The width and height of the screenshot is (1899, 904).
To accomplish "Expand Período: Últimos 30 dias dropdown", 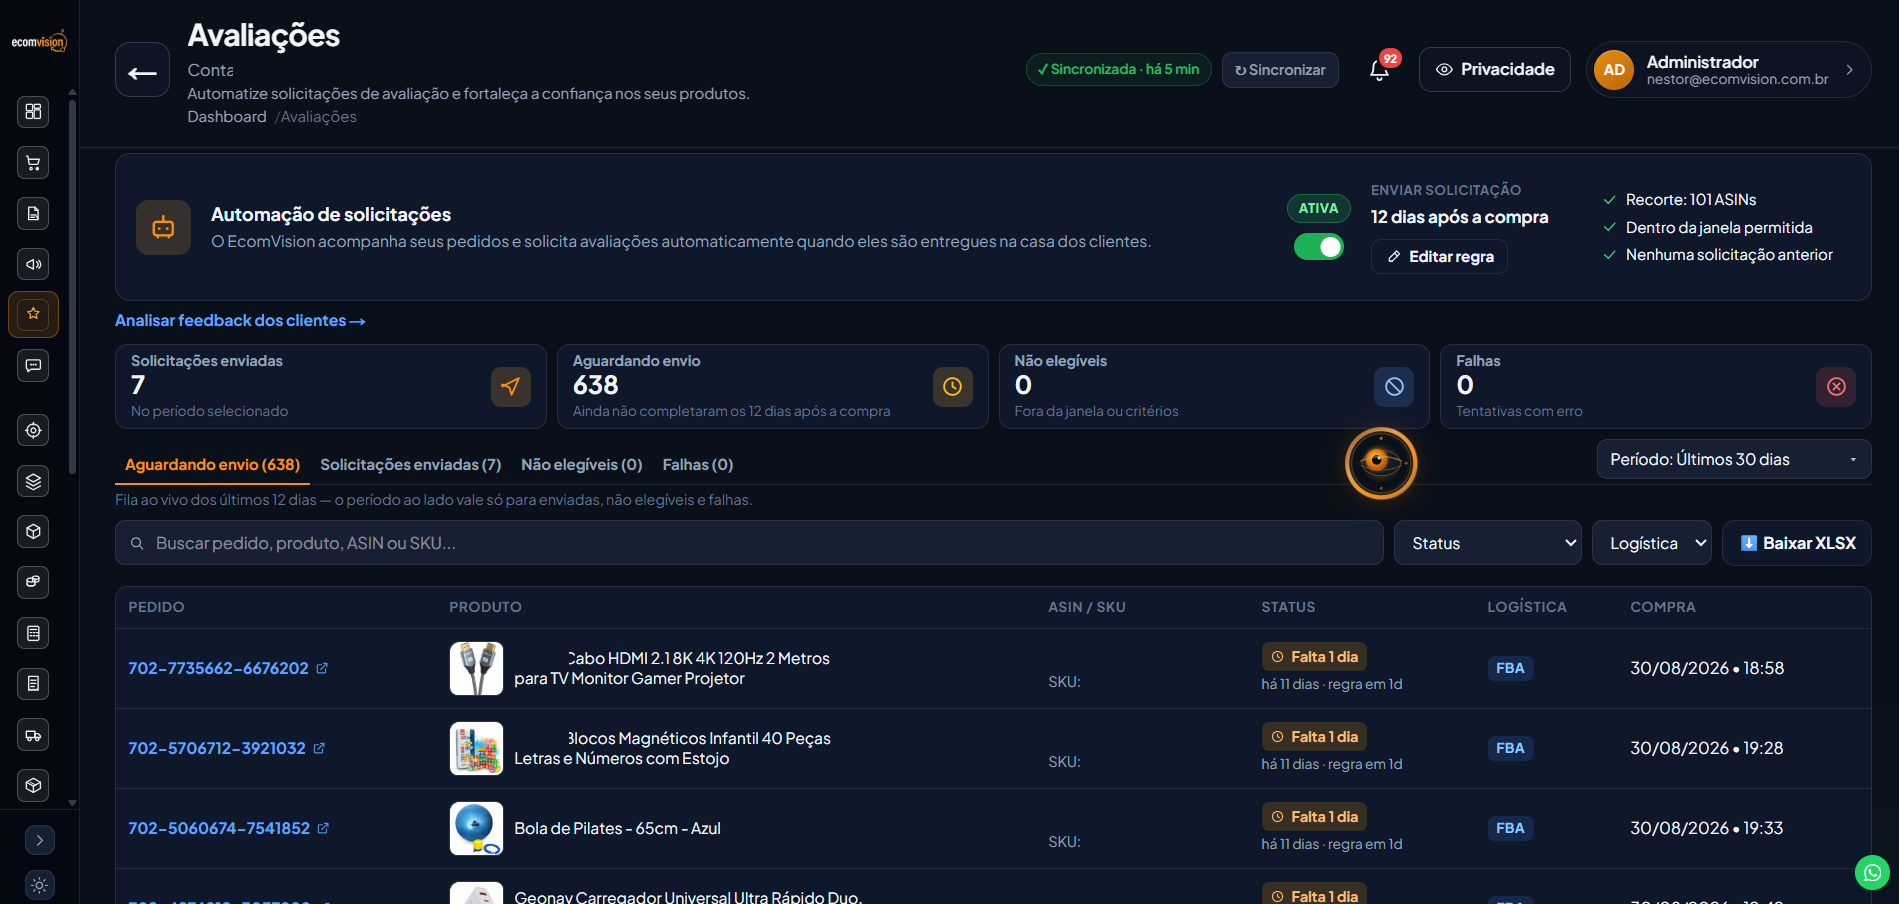I will click(1733, 459).
